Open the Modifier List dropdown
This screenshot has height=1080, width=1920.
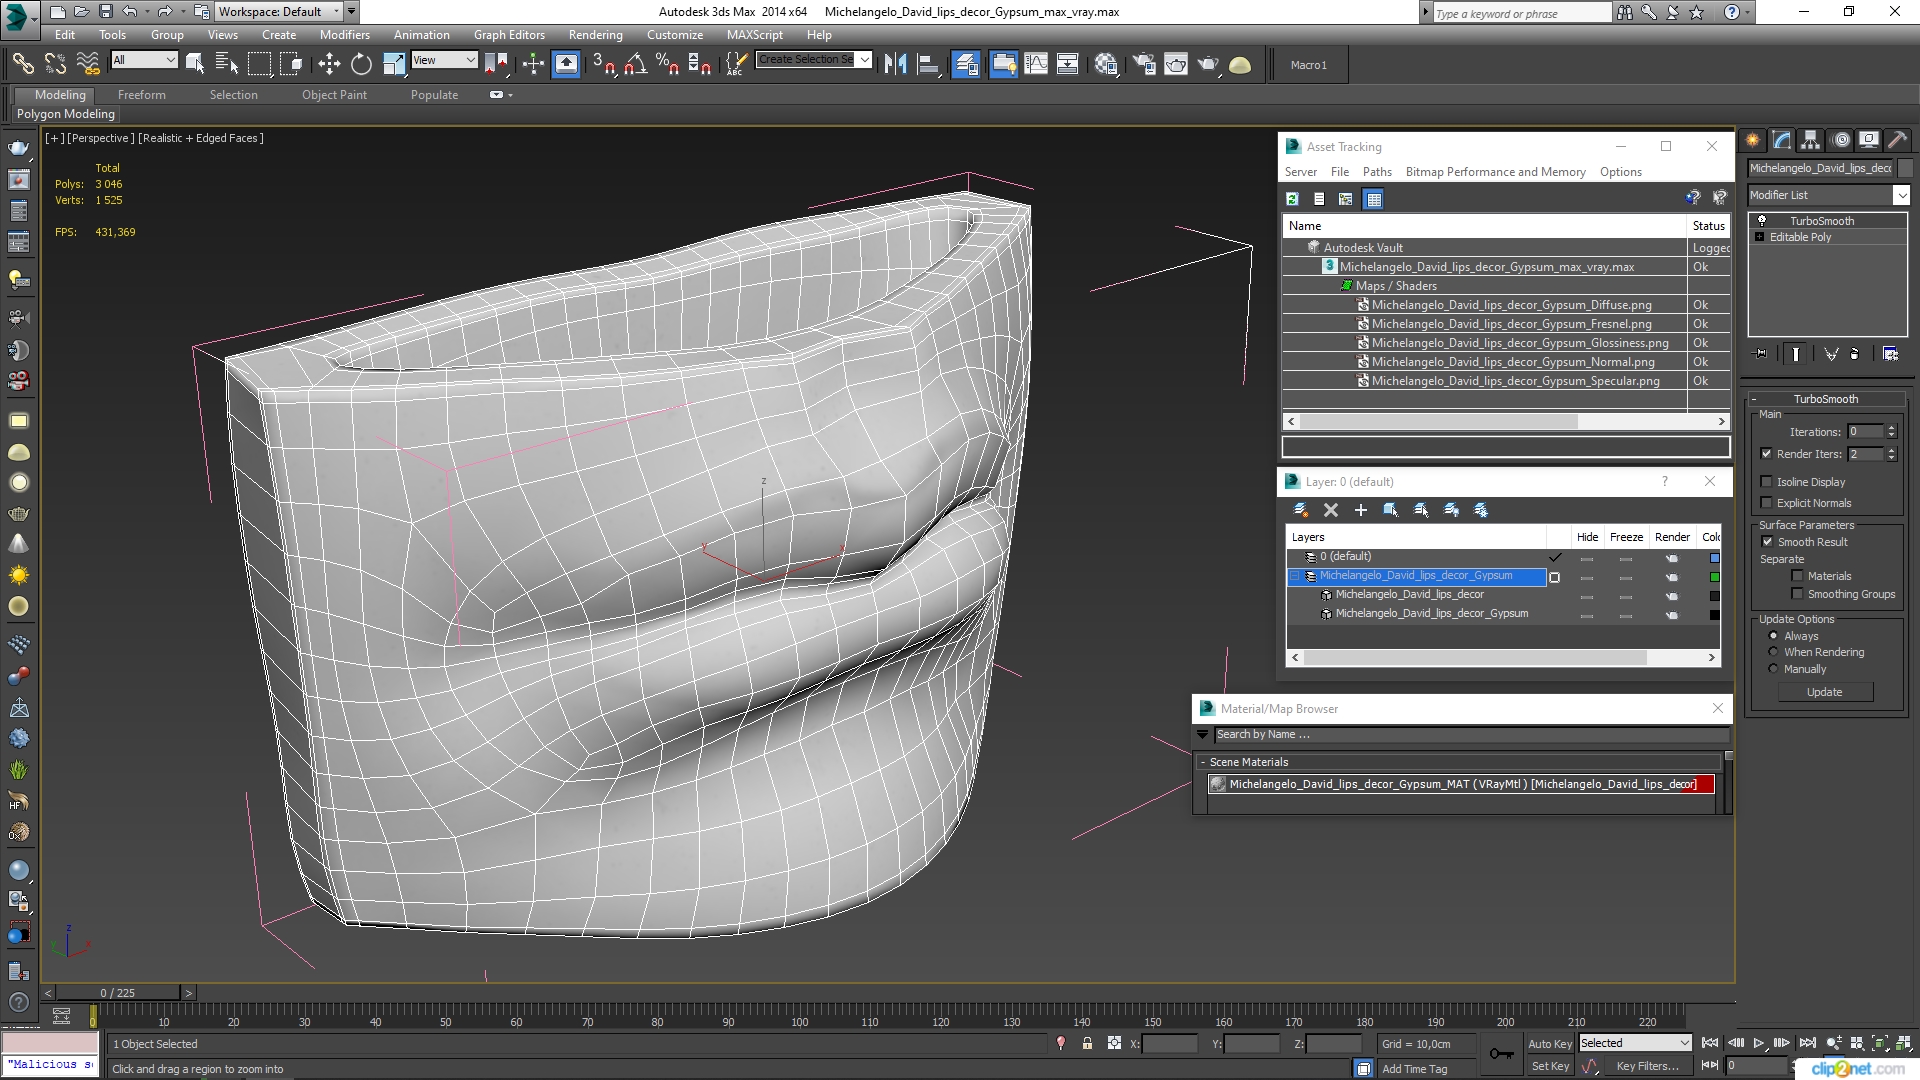click(x=1828, y=195)
